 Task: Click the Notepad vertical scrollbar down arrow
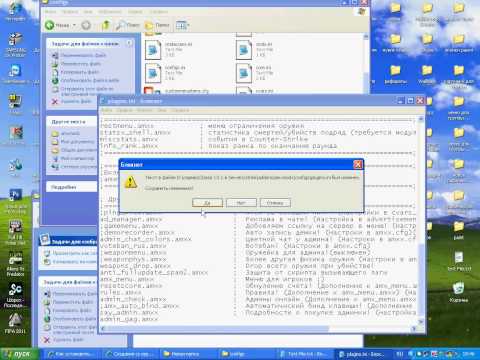421,322
